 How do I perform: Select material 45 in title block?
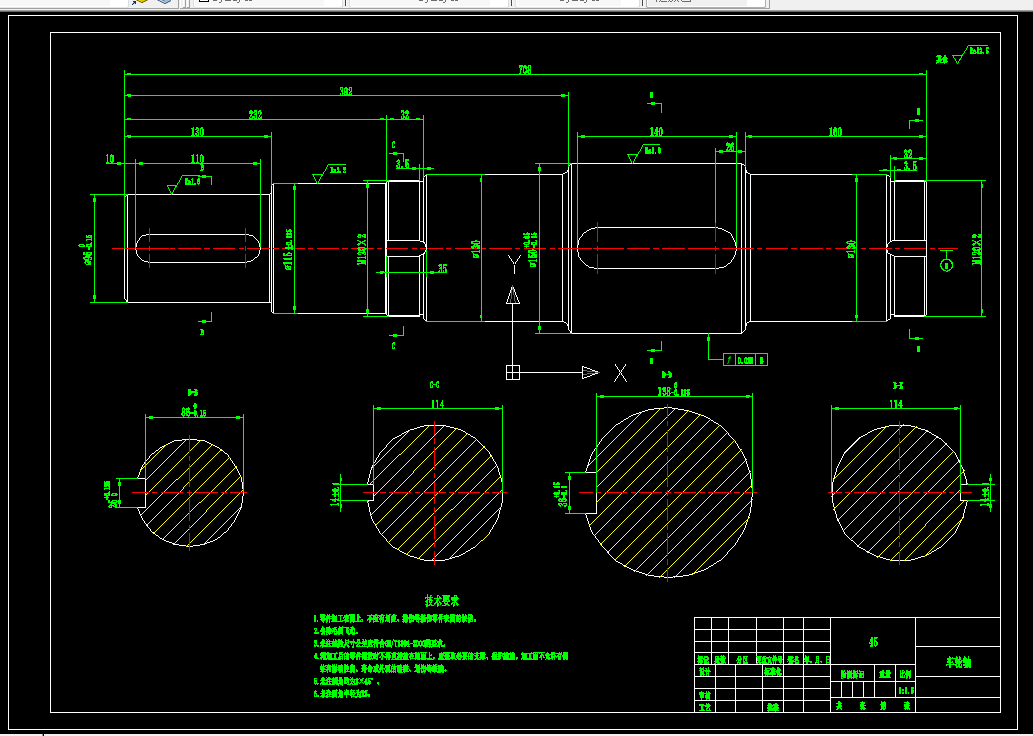[874, 642]
